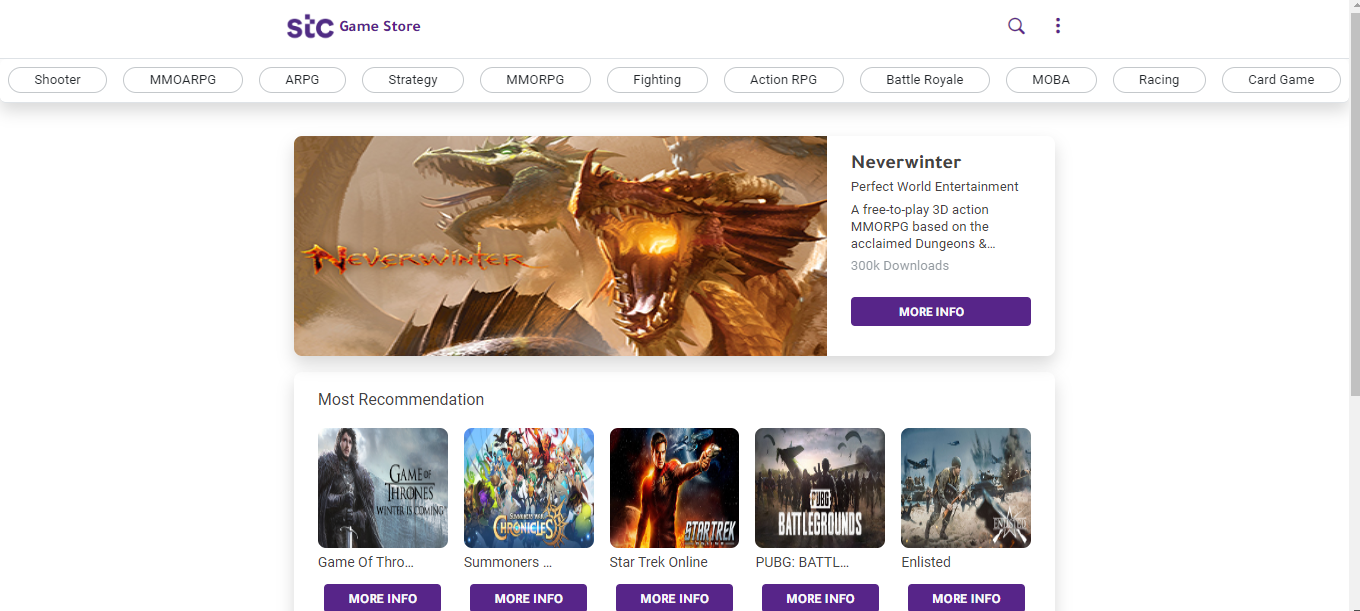Open the Star Trek Online thumbnail
This screenshot has height=611, width=1360.
(x=674, y=487)
